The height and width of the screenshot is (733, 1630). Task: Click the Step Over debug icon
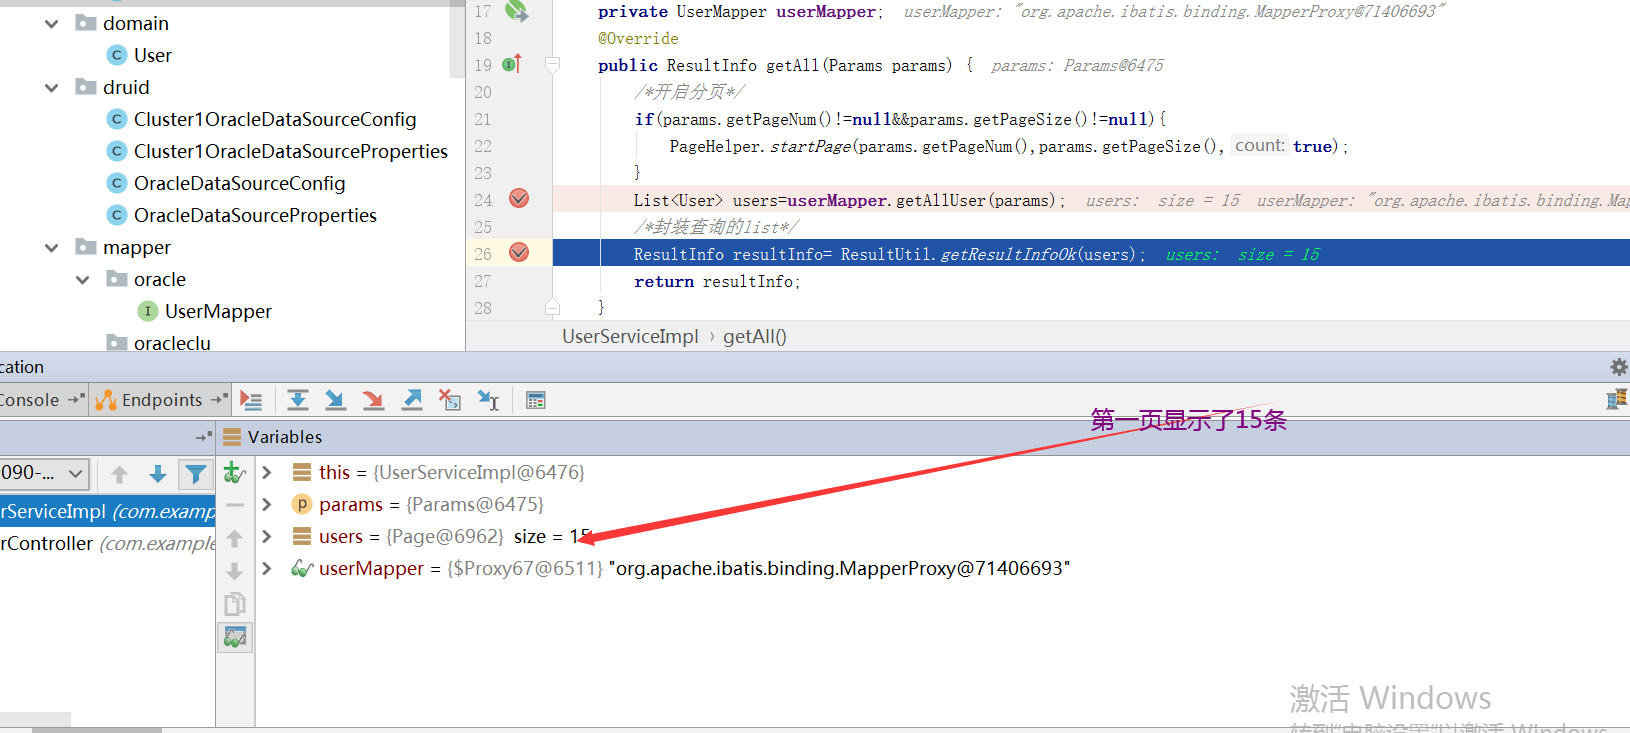pos(297,400)
